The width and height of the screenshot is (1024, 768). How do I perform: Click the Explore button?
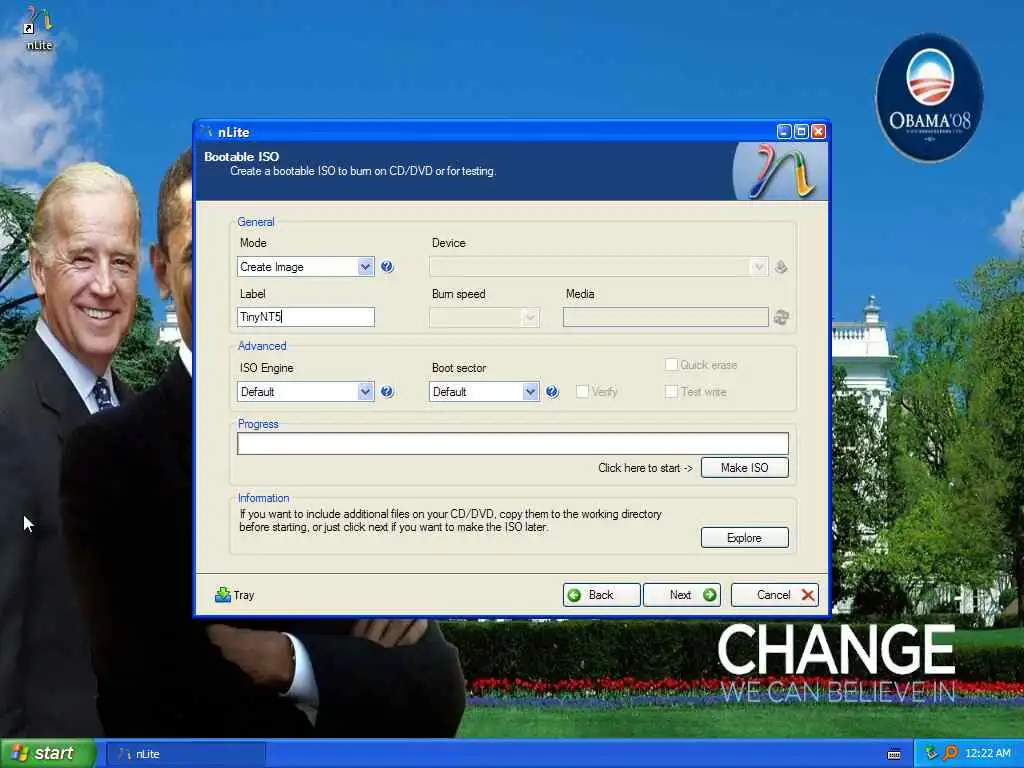[x=744, y=537]
